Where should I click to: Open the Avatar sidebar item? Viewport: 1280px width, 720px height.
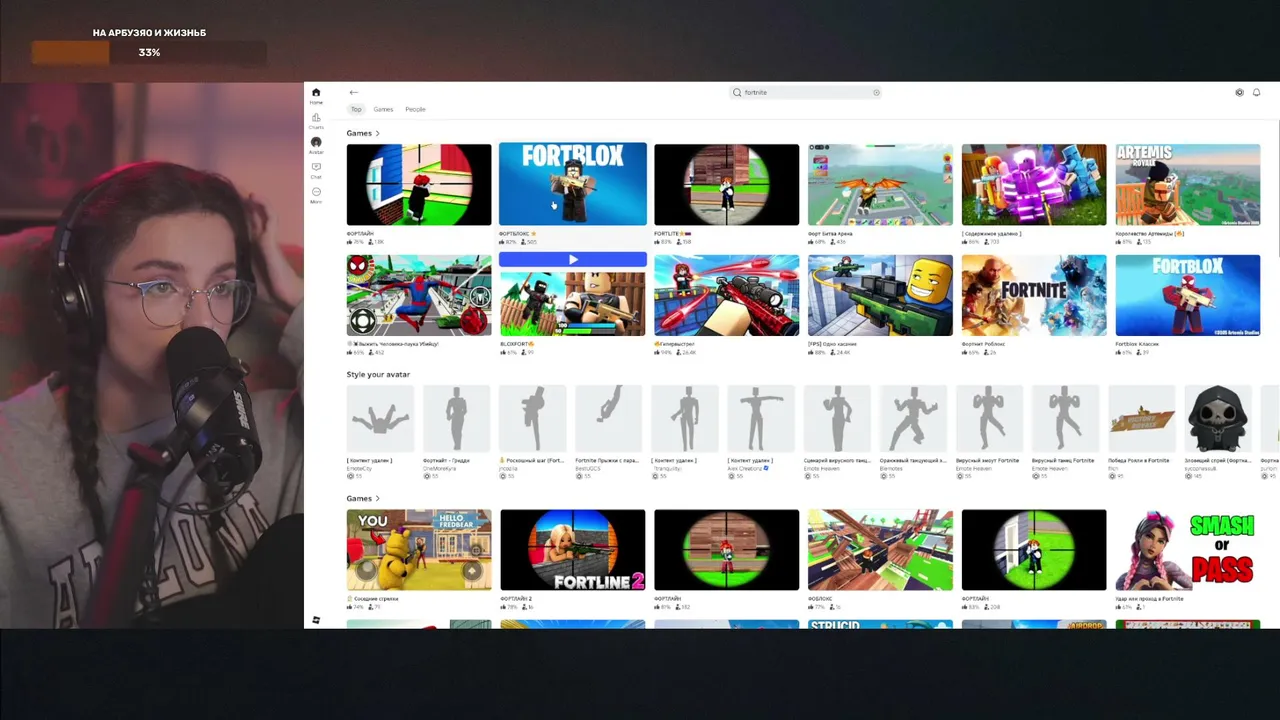pos(316,145)
